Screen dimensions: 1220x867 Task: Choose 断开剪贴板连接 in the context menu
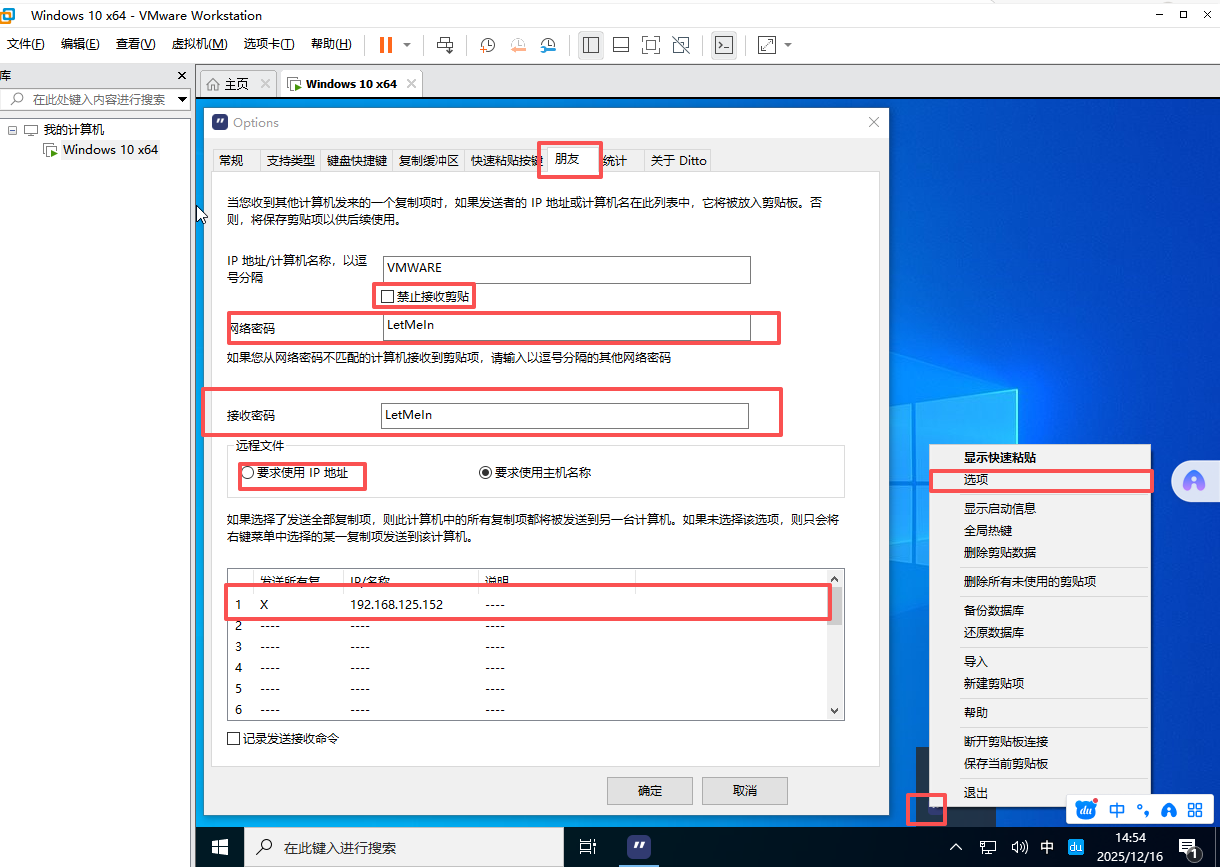1040,742
